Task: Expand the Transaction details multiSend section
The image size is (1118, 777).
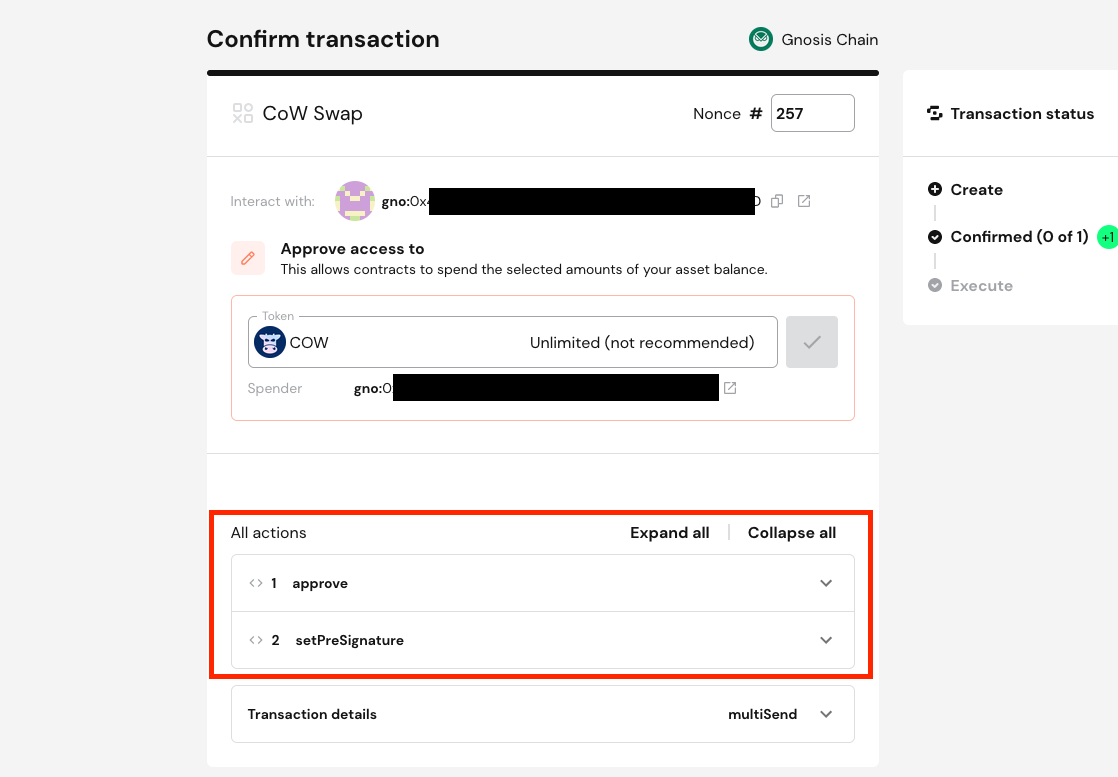Action: coord(826,714)
